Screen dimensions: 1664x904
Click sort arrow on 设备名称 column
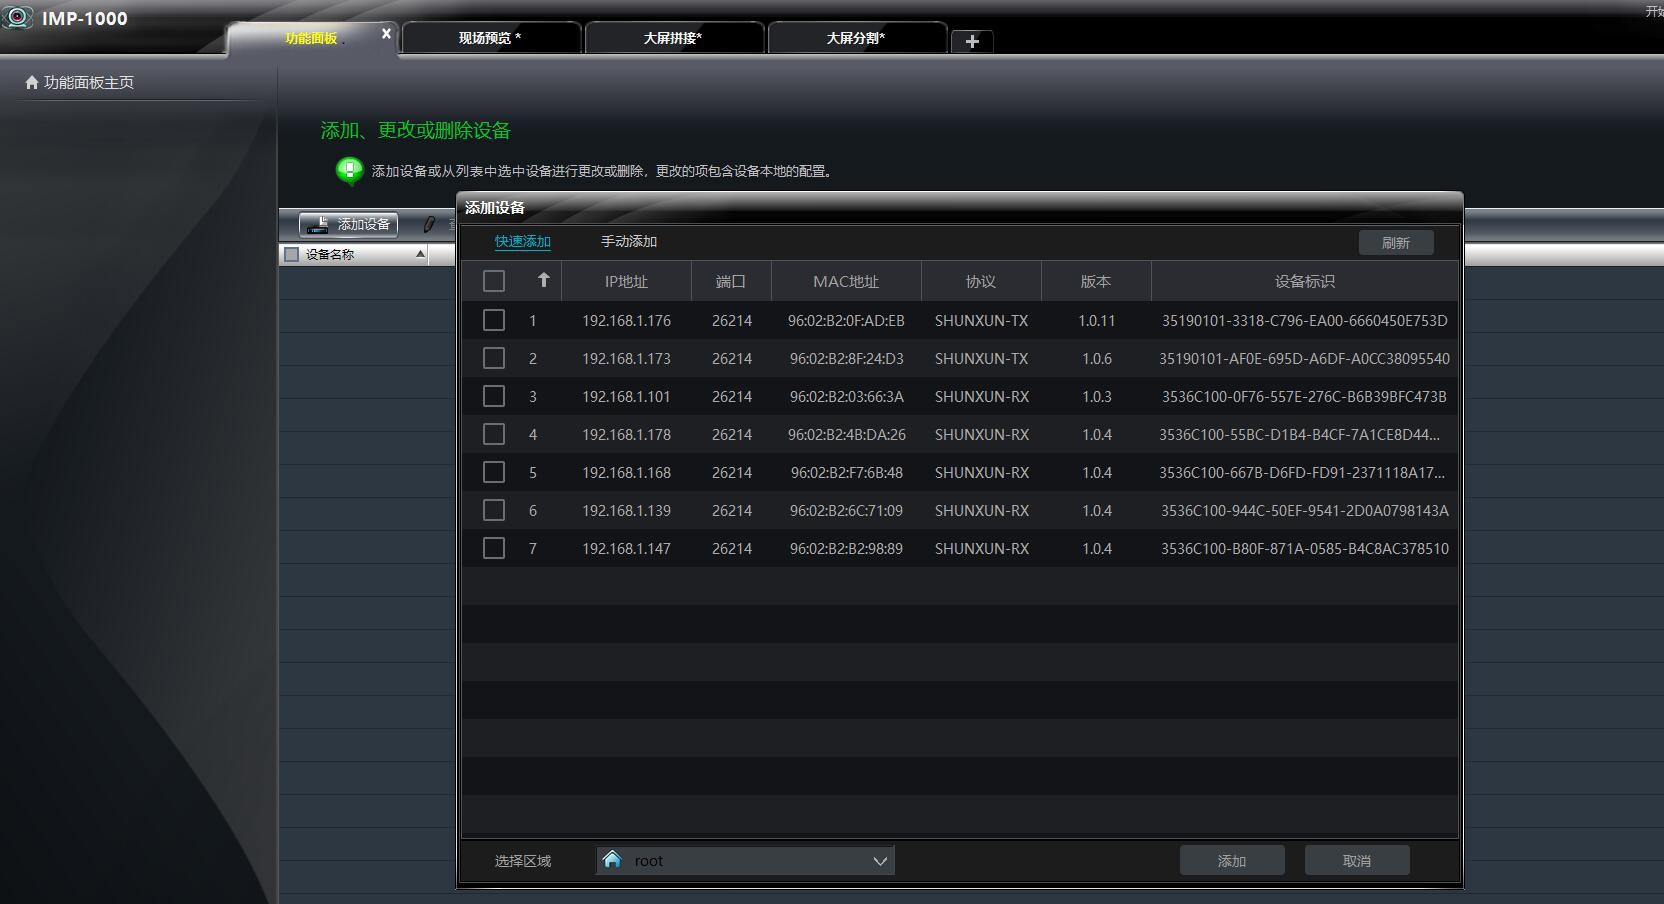click(x=420, y=255)
